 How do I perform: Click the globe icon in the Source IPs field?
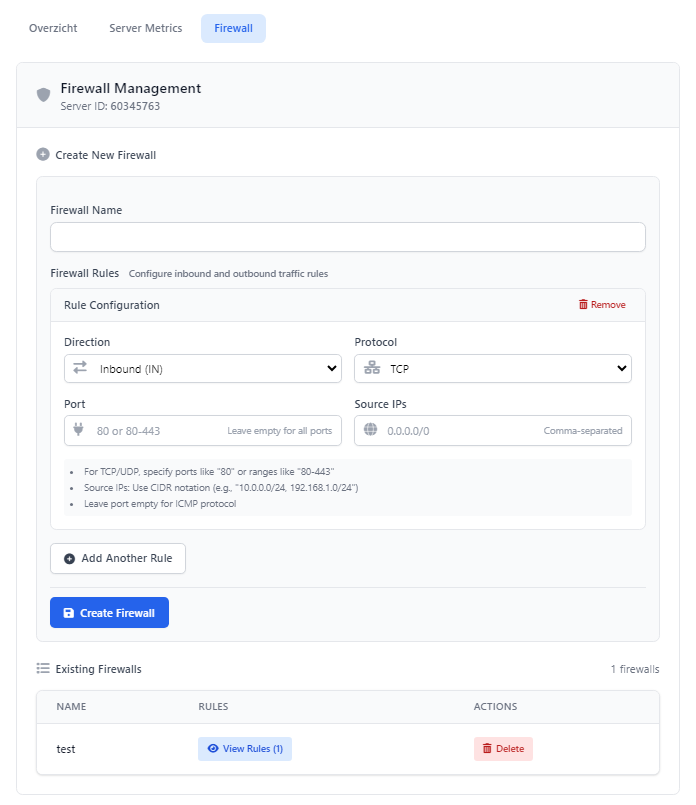pos(371,429)
